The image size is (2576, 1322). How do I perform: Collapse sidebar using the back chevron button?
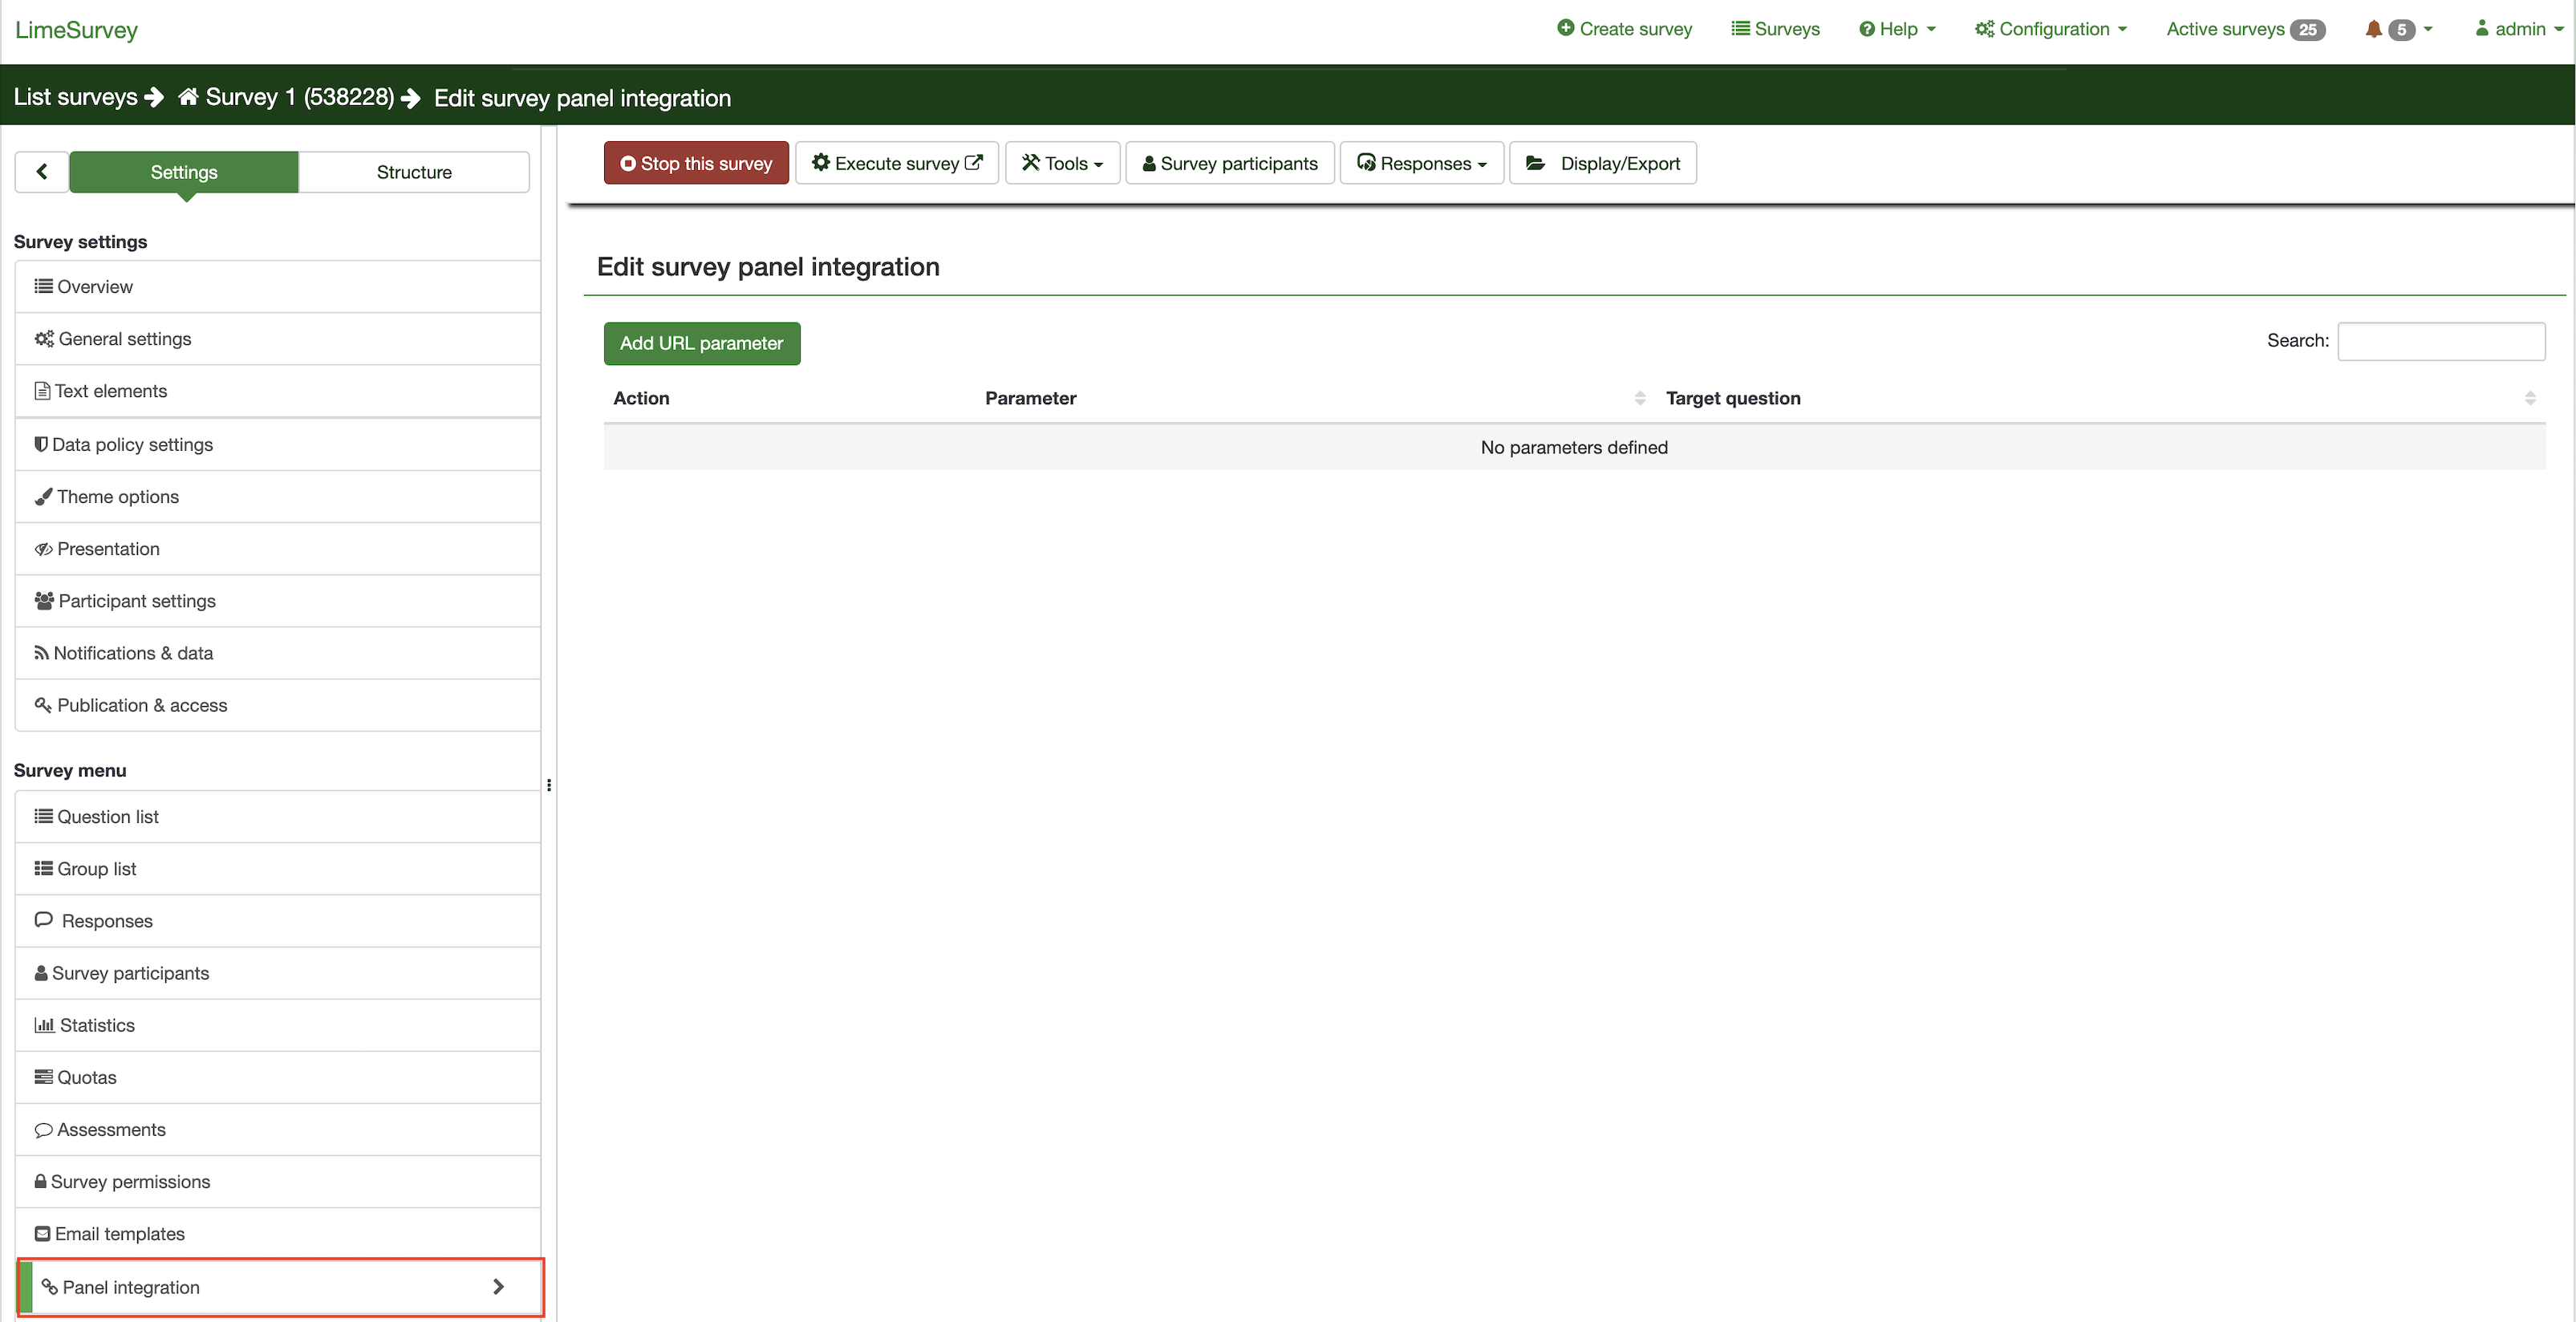(x=42, y=172)
